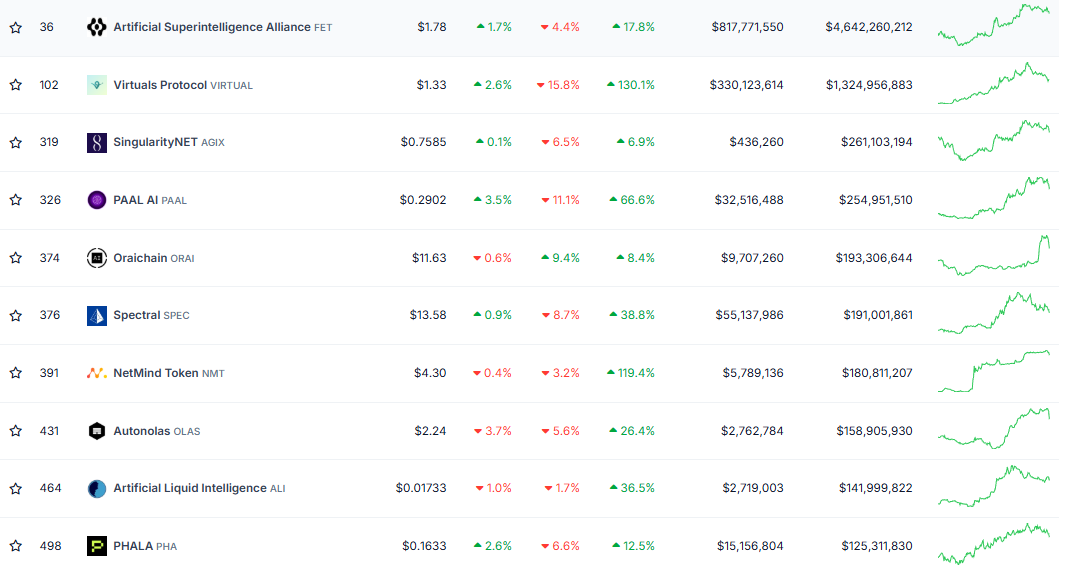Select the market cap $4,642,260,212

point(869,27)
